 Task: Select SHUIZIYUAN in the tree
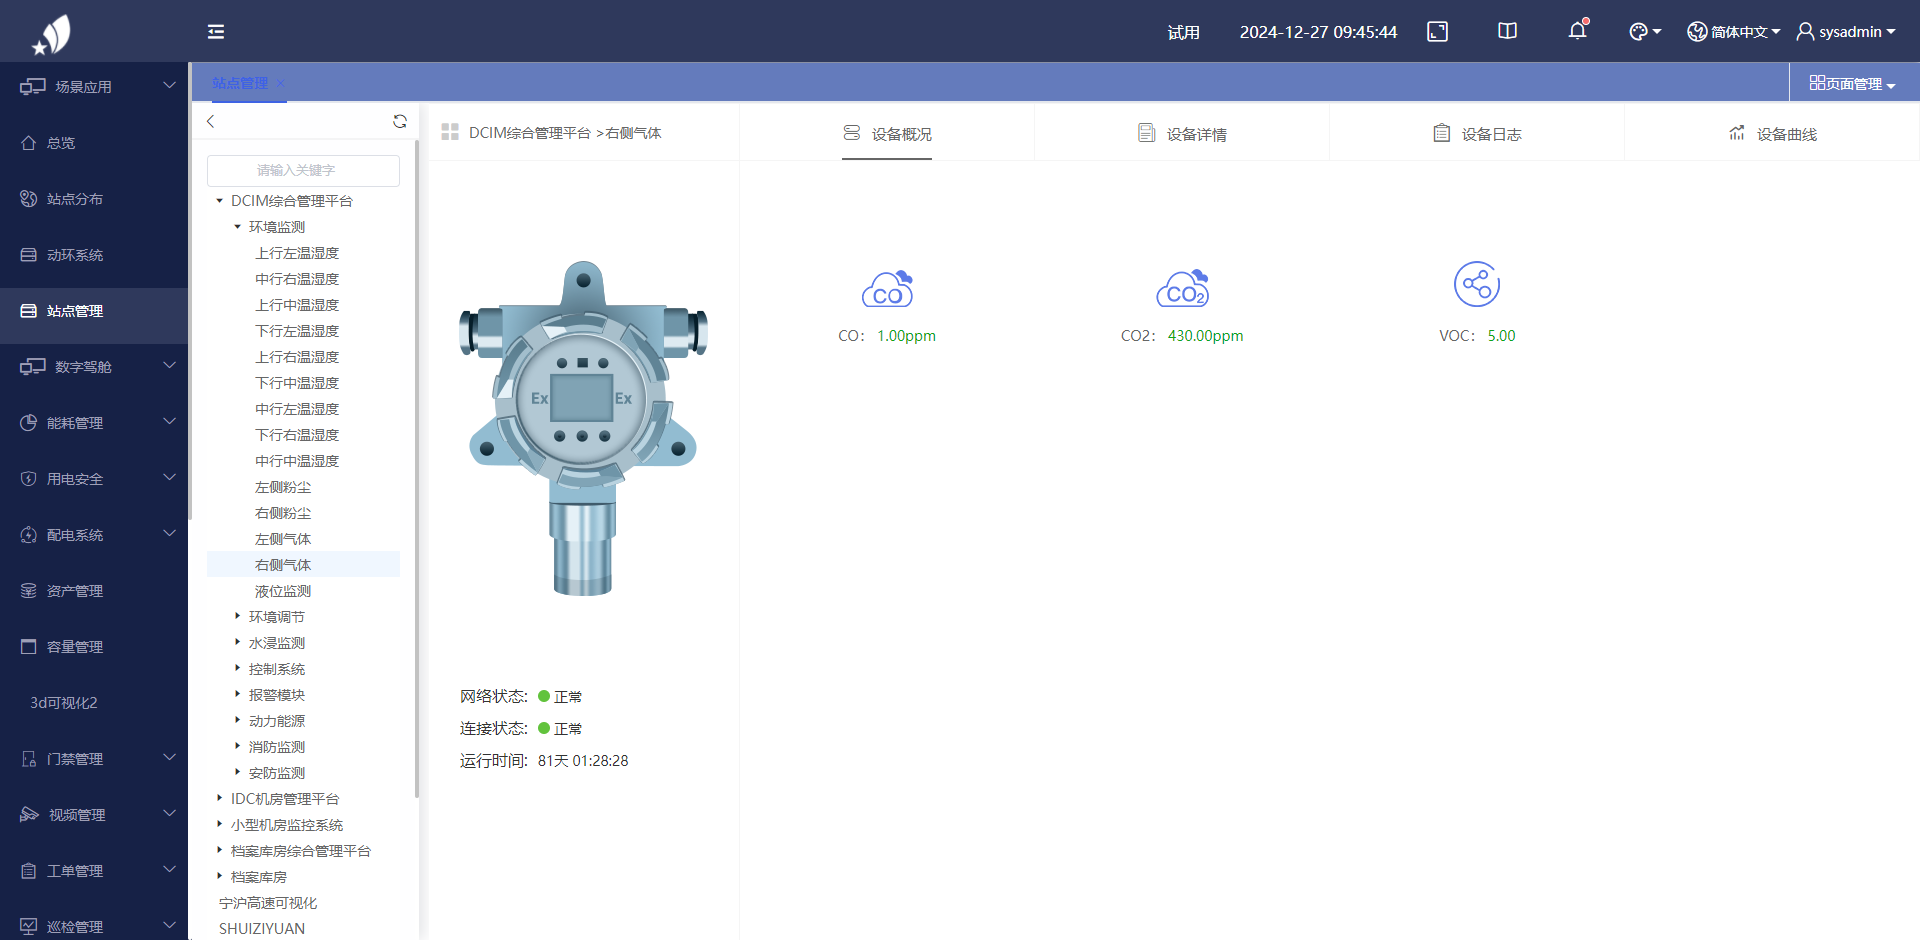[262, 929]
